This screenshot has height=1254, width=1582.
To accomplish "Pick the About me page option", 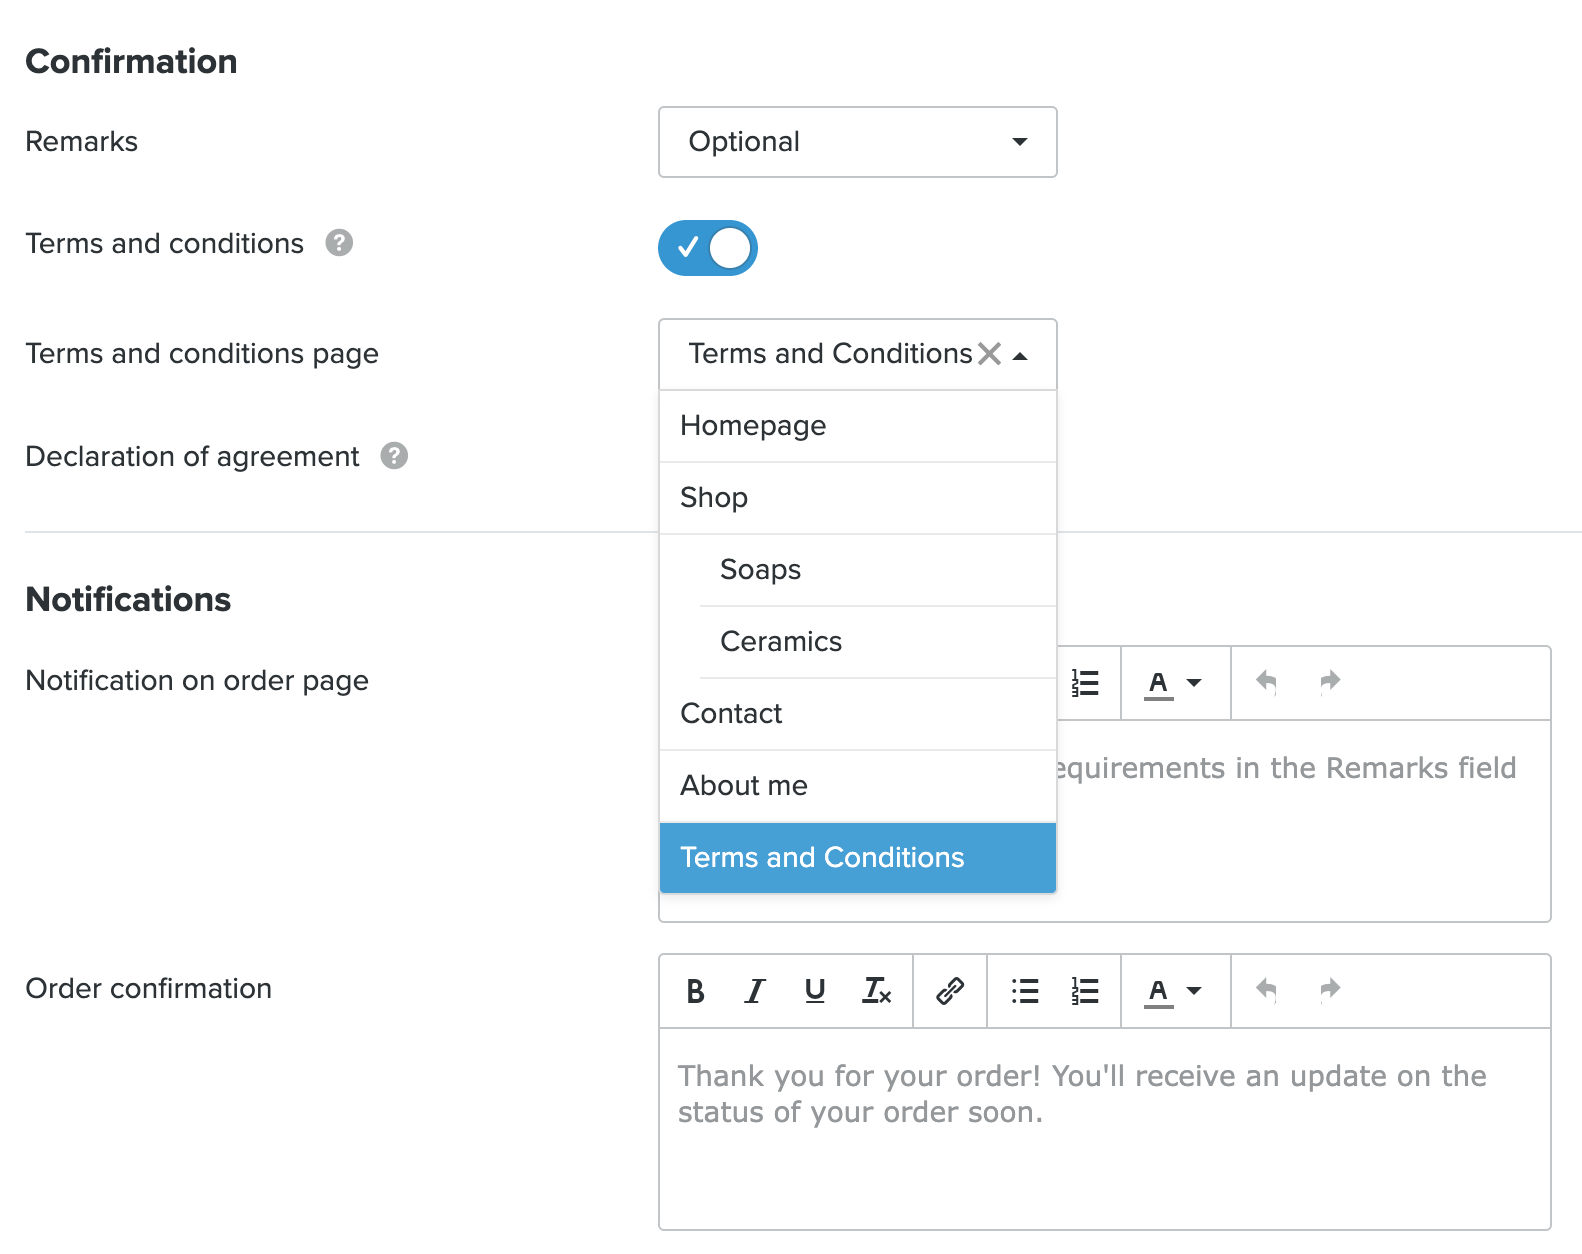I will 744,786.
